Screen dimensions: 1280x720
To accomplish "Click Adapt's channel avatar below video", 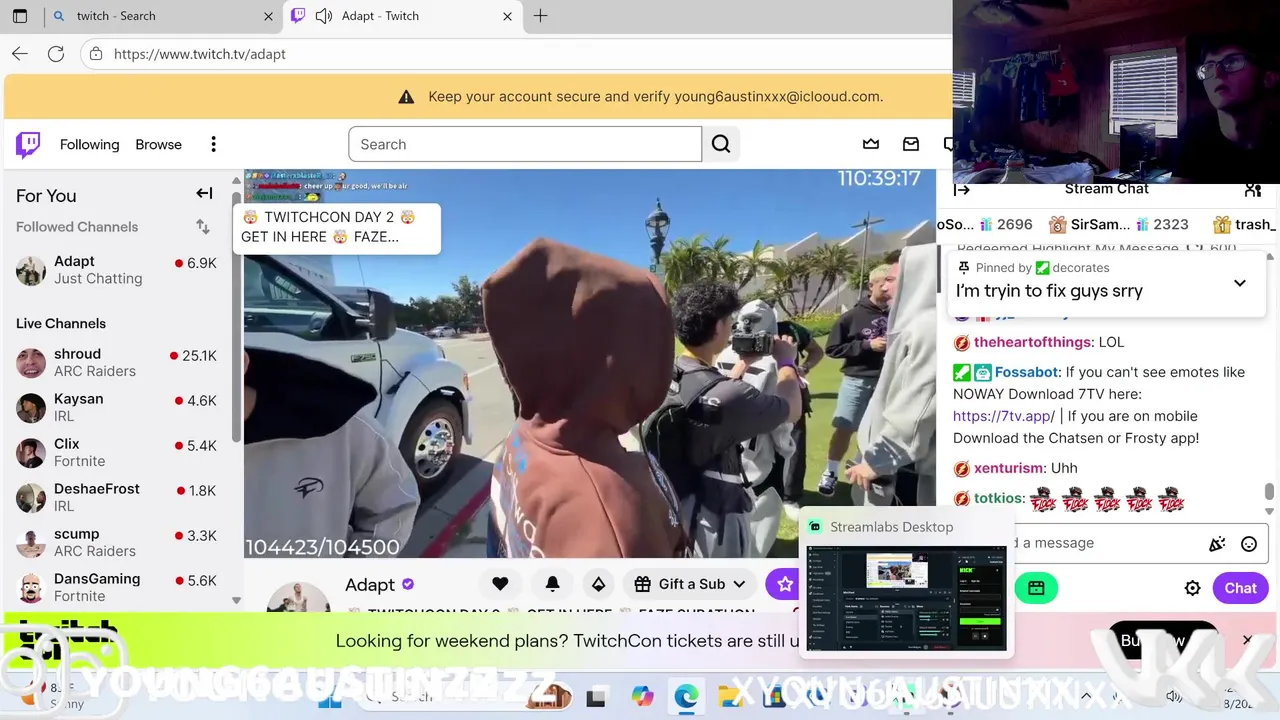I will 298,596.
